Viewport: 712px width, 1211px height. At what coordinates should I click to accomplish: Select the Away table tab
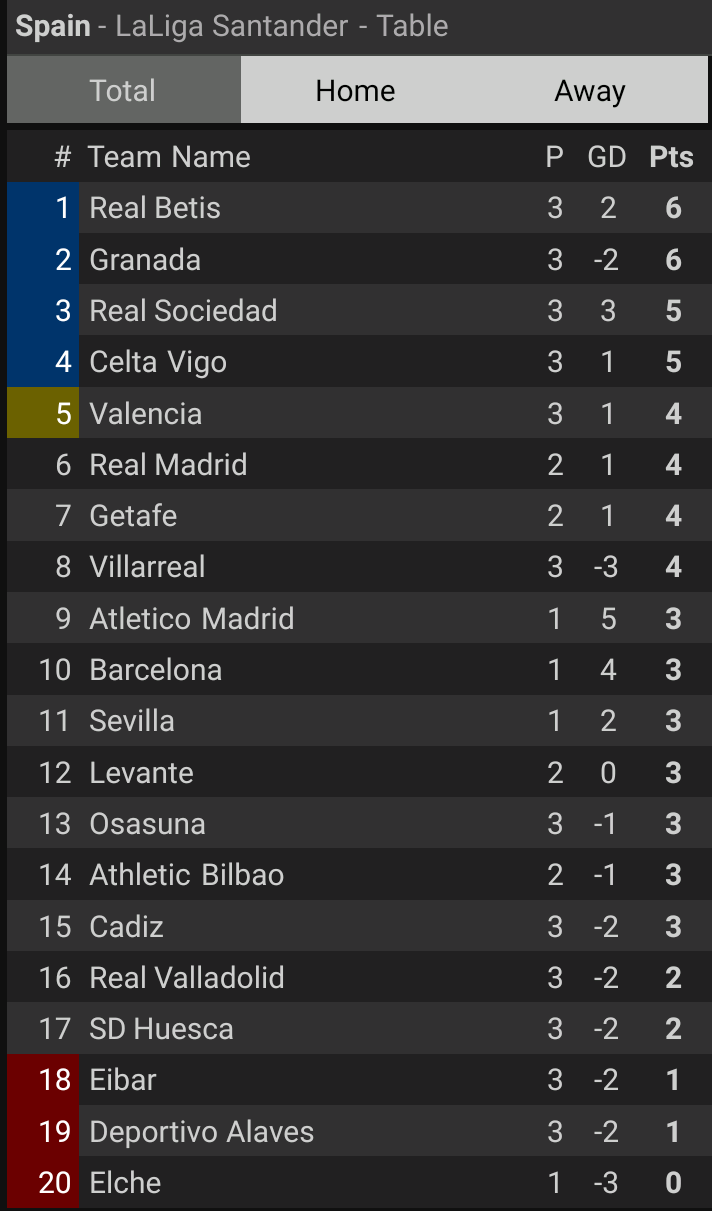tap(590, 91)
